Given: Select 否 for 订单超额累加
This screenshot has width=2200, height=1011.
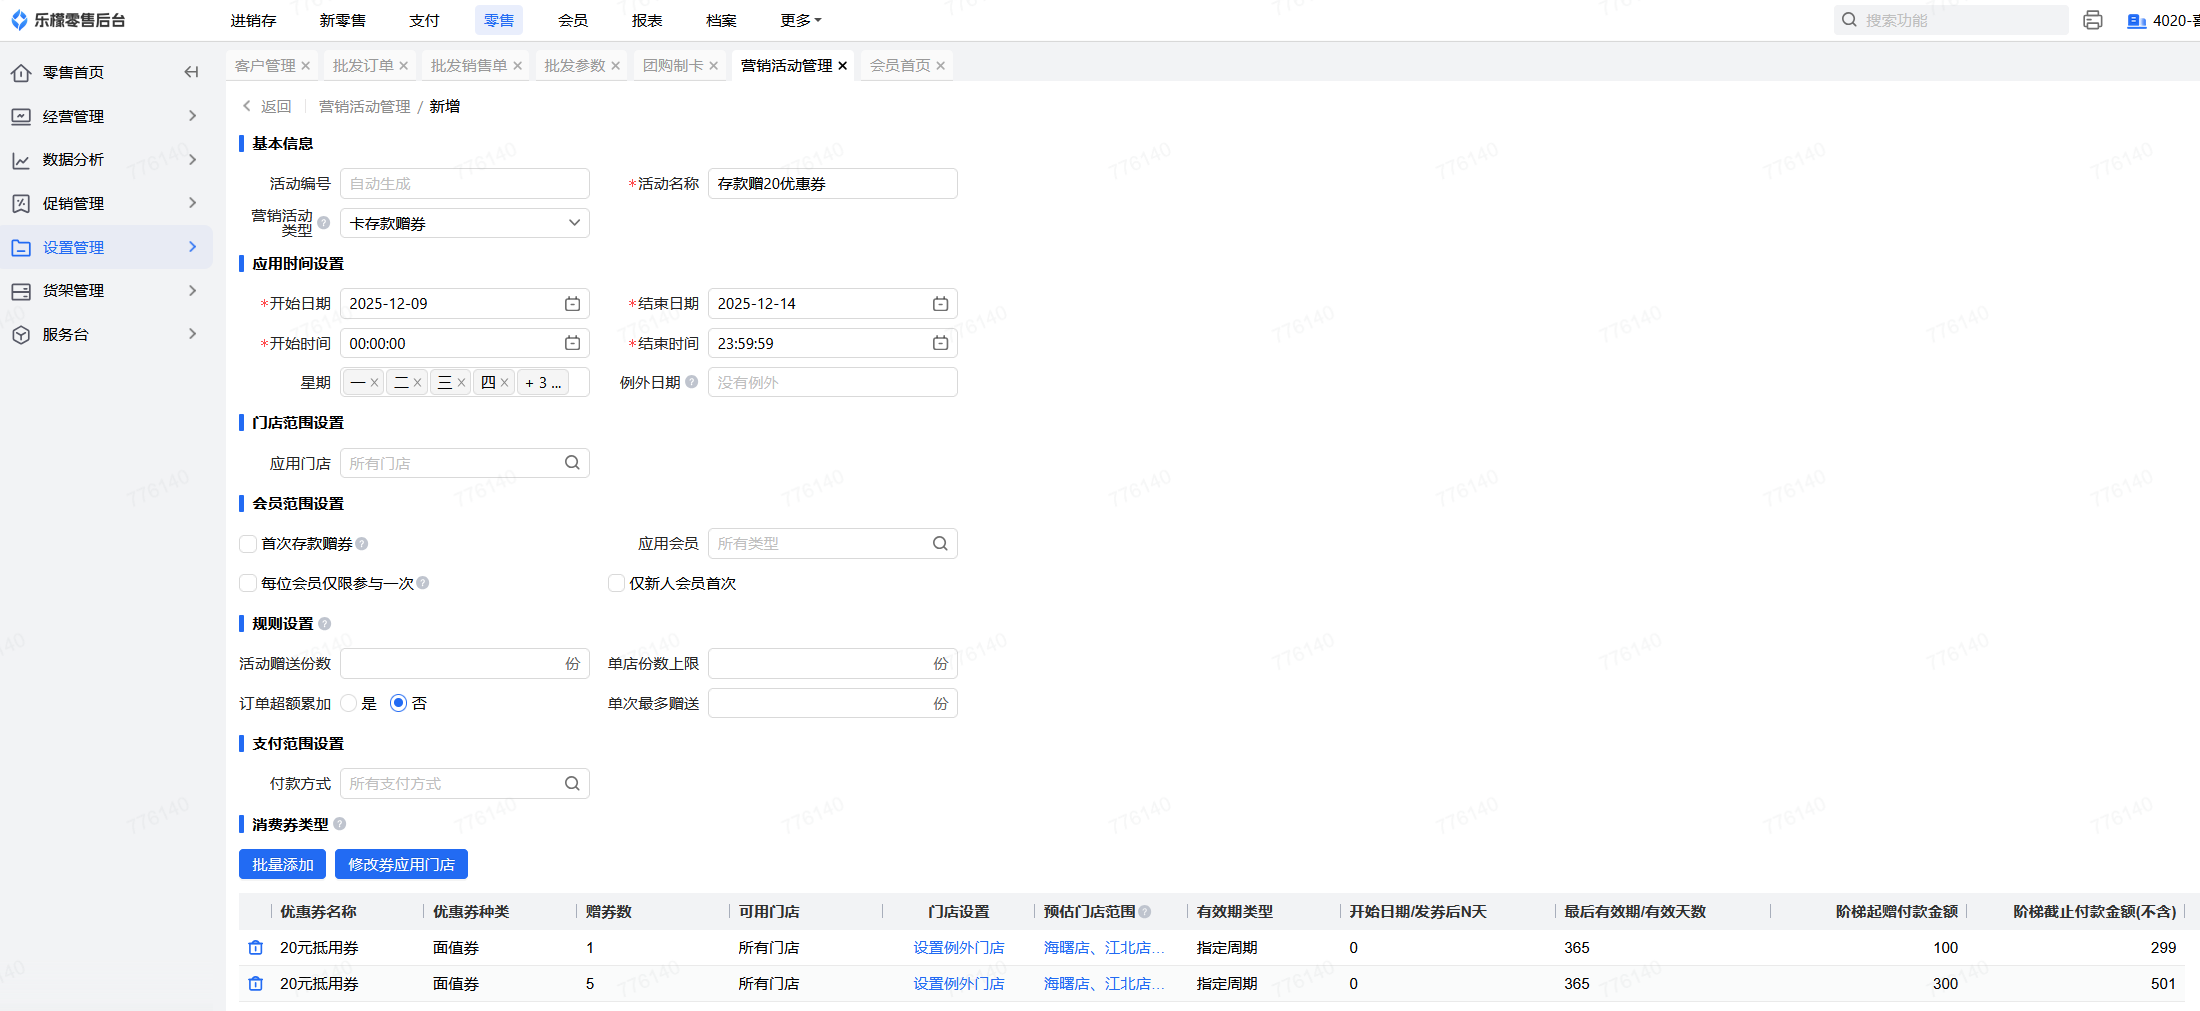Looking at the screenshot, I should click(x=398, y=703).
